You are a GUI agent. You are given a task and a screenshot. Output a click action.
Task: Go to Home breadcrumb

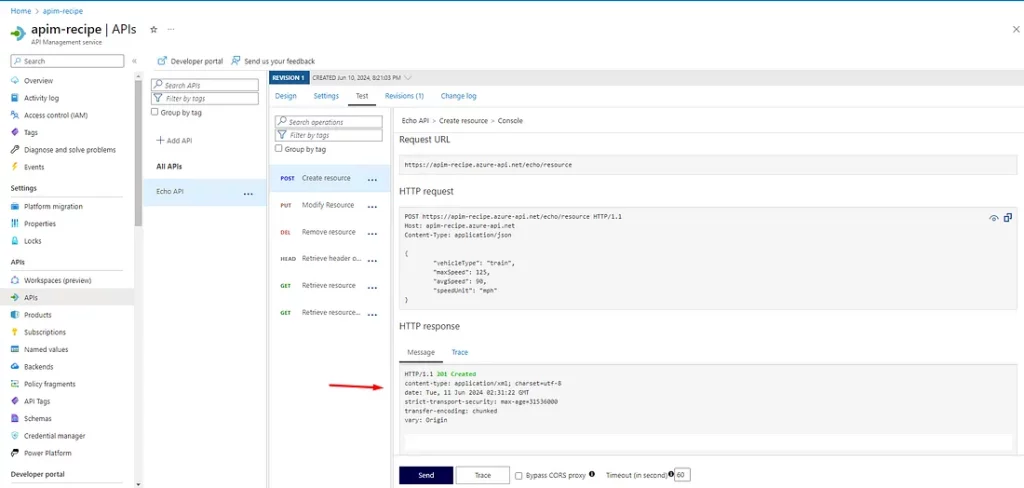[x=21, y=11]
